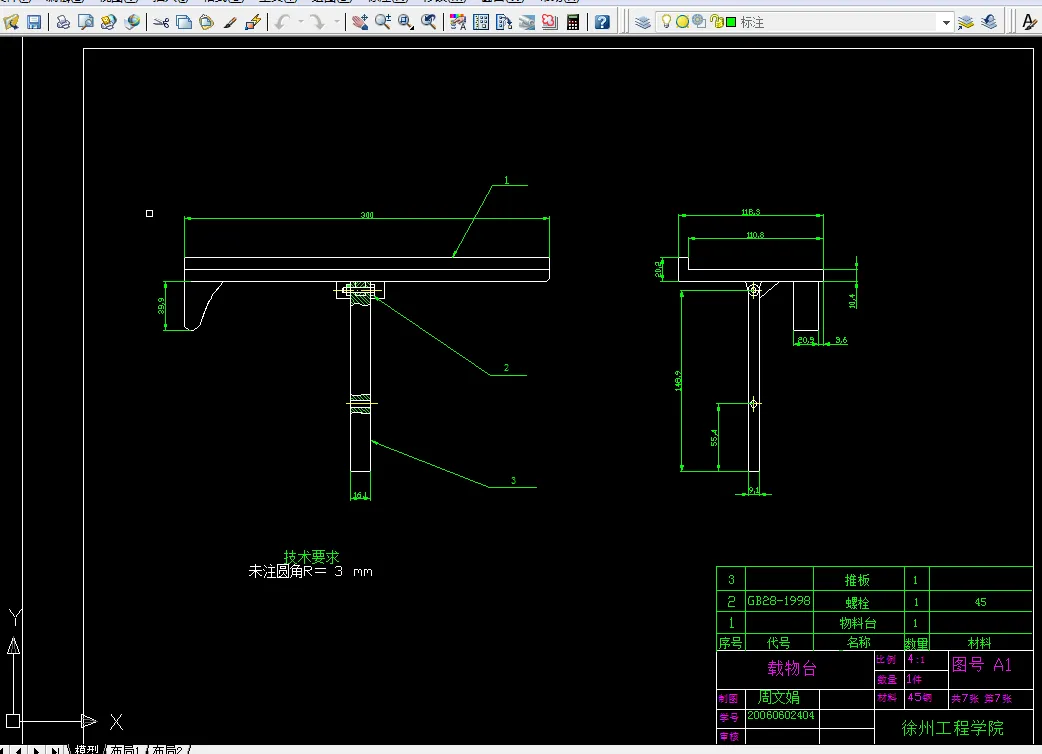Click the 徐州工程学院 title block text
The width and height of the screenshot is (1042, 754).
click(952, 727)
